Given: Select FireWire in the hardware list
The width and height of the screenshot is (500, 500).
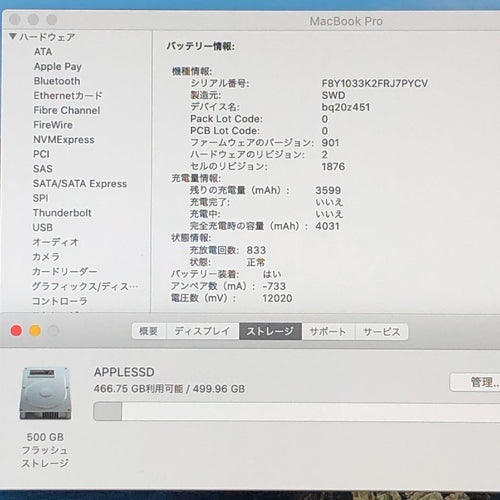Looking at the screenshot, I should pyautogui.click(x=53, y=125).
